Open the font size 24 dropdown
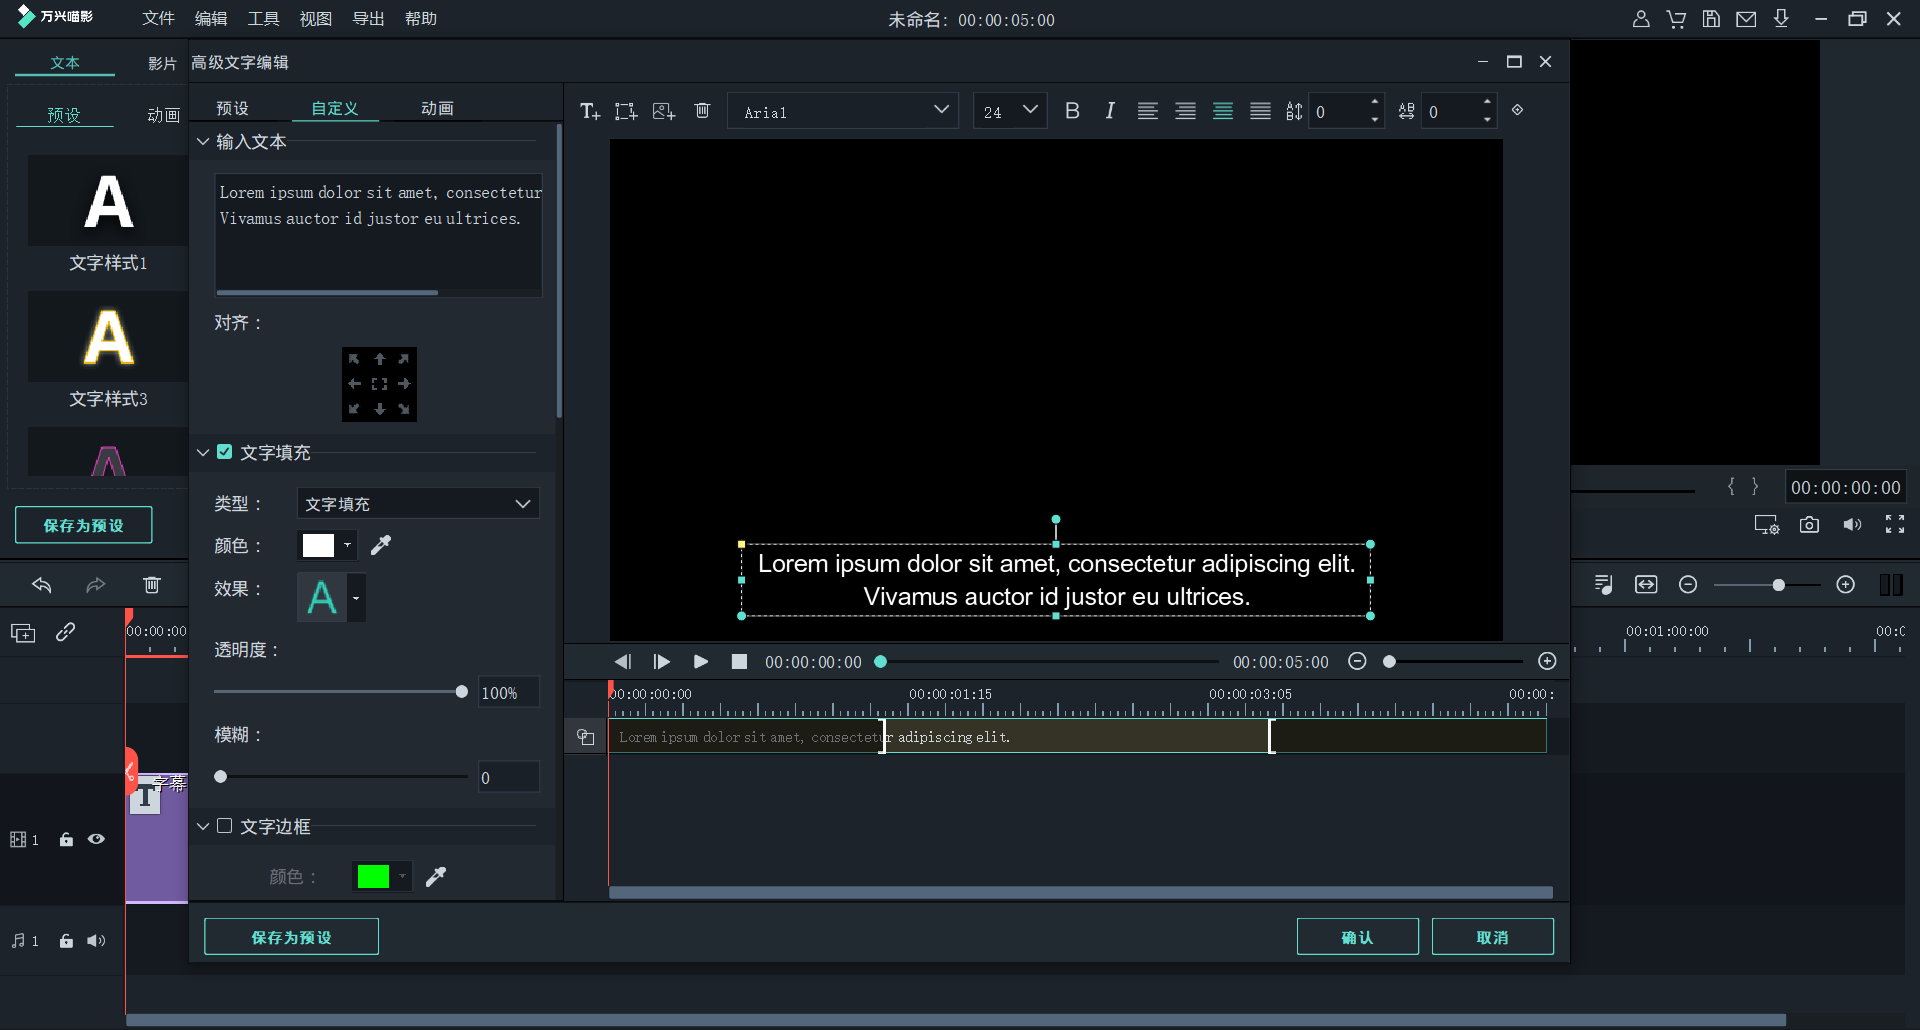The height and width of the screenshot is (1030, 1920). 1010,111
